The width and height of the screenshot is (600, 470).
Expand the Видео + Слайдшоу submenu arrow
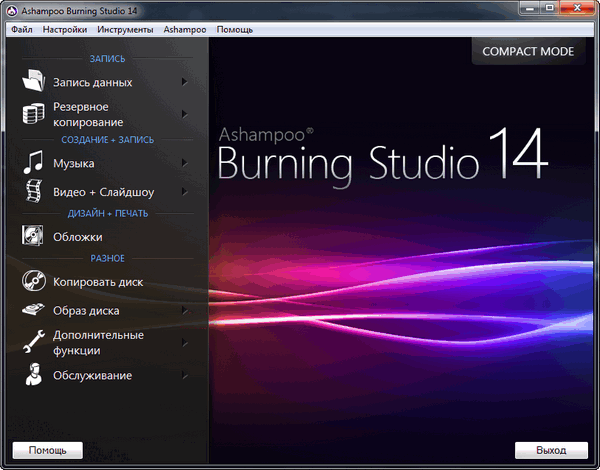tap(184, 191)
